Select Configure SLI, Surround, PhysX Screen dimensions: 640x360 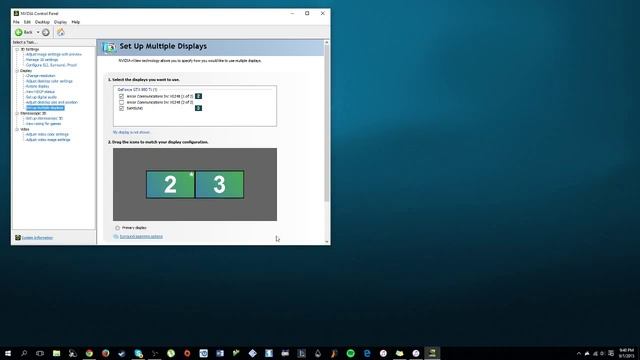[x=51, y=65]
